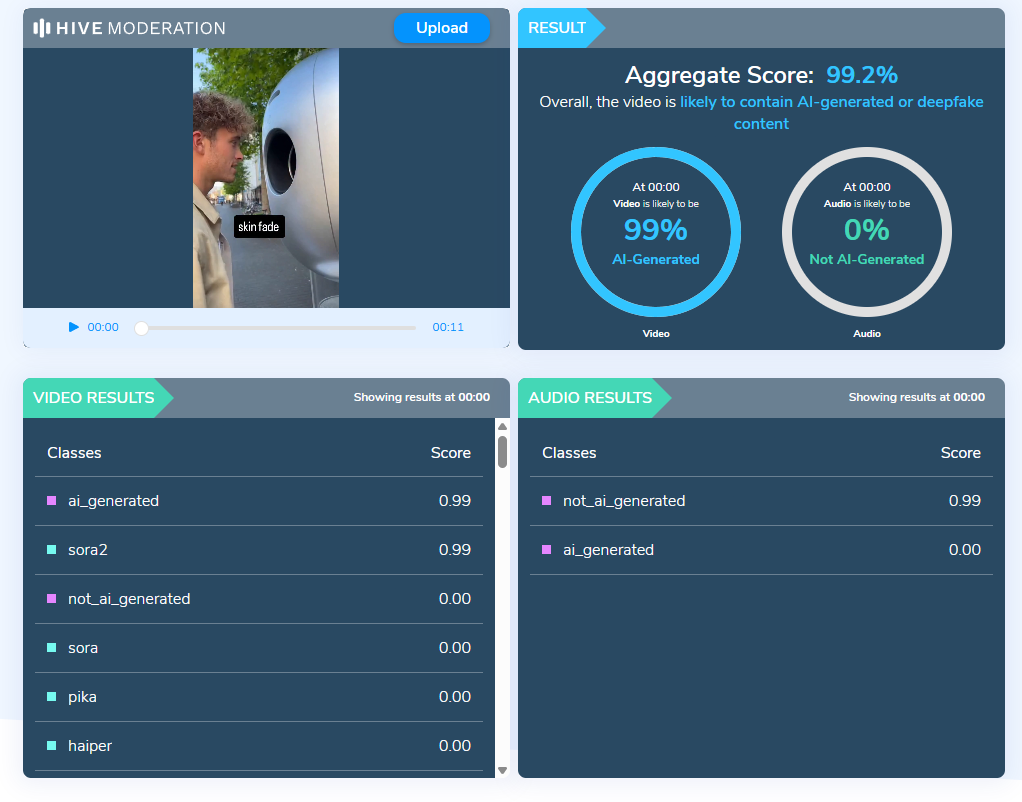Click the sora class color icon
Image resolution: width=1022 pixels, height=802 pixels.
[52, 648]
